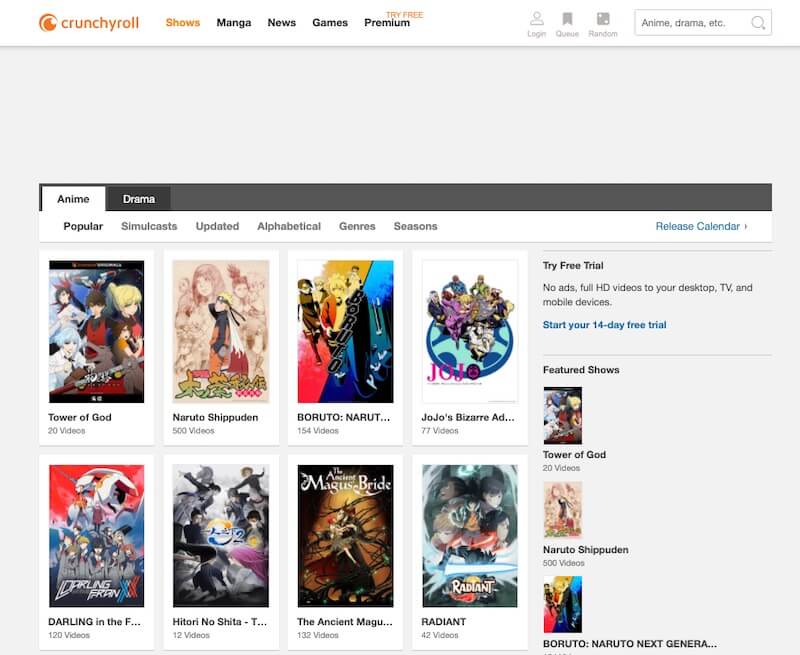Viewport: 800px width, 655px height.
Task: Click featured Naruto Shippuden title
Action: click(x=585, y=550)
